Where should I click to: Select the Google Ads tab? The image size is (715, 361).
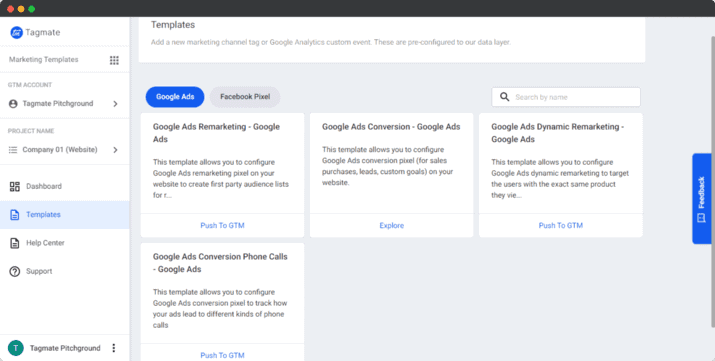175,97
